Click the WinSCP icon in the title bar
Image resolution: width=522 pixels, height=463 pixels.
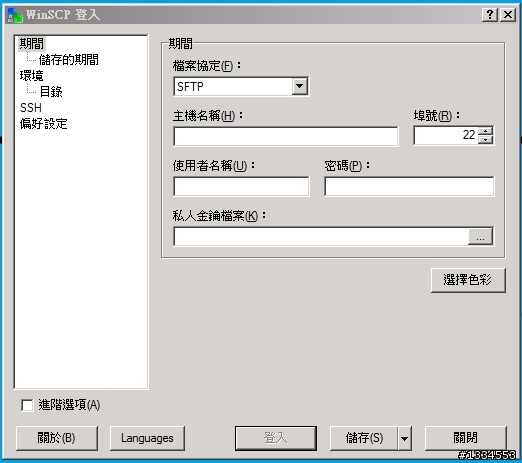coord(15,15)
